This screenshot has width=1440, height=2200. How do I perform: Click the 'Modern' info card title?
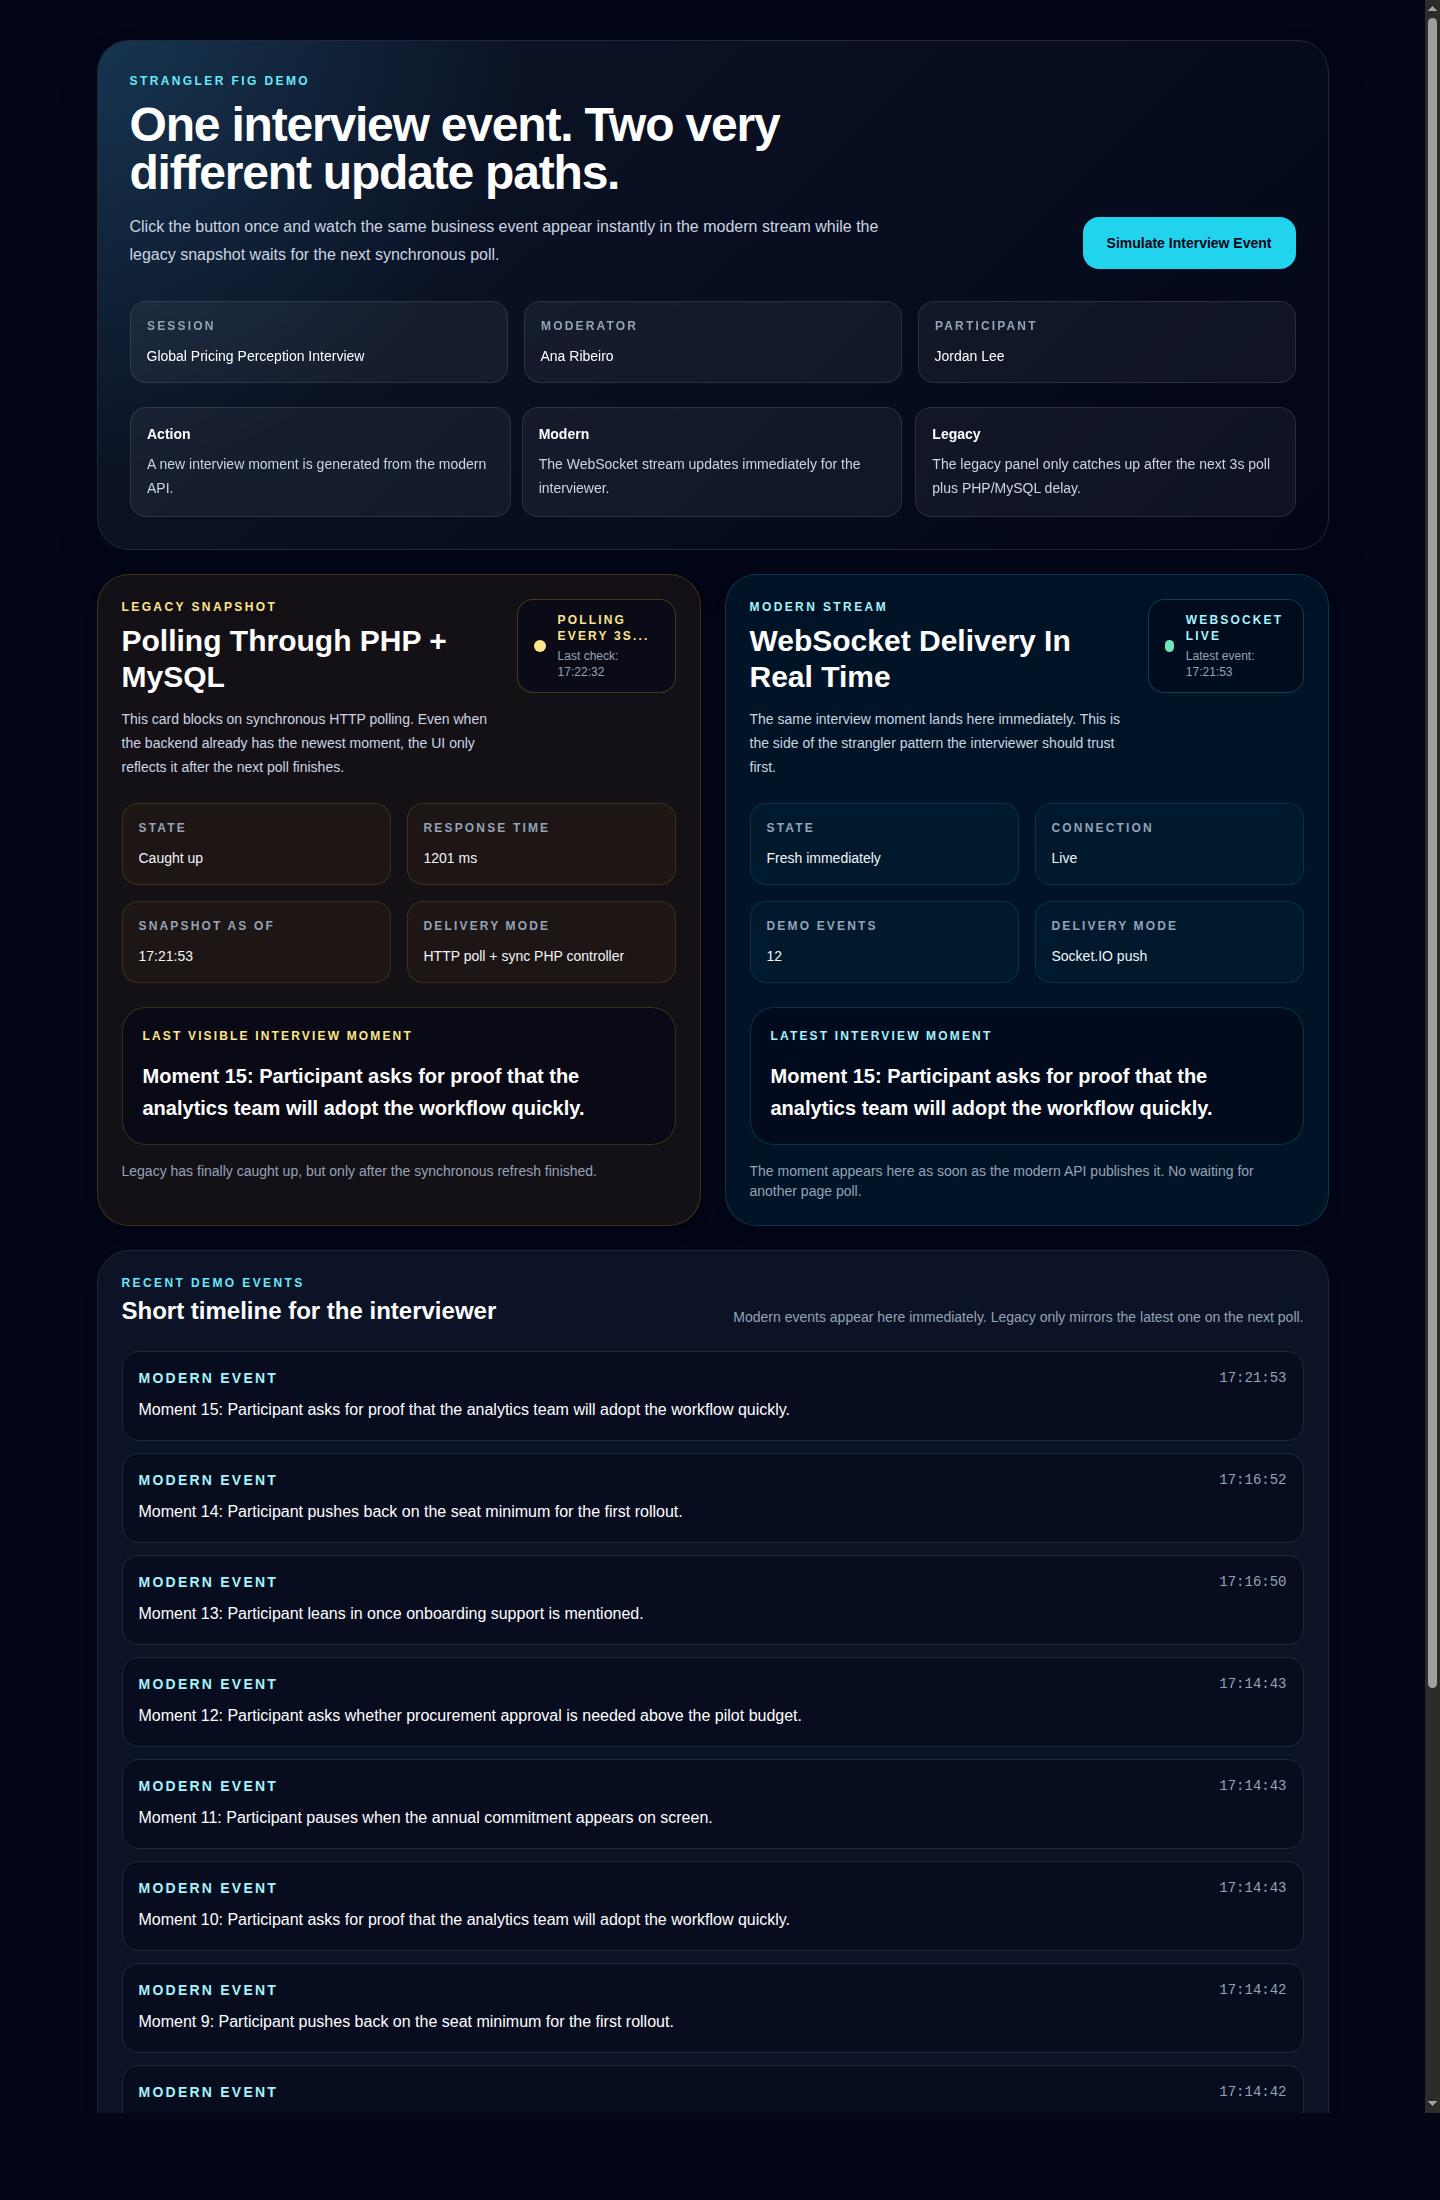tap(564, 434)
